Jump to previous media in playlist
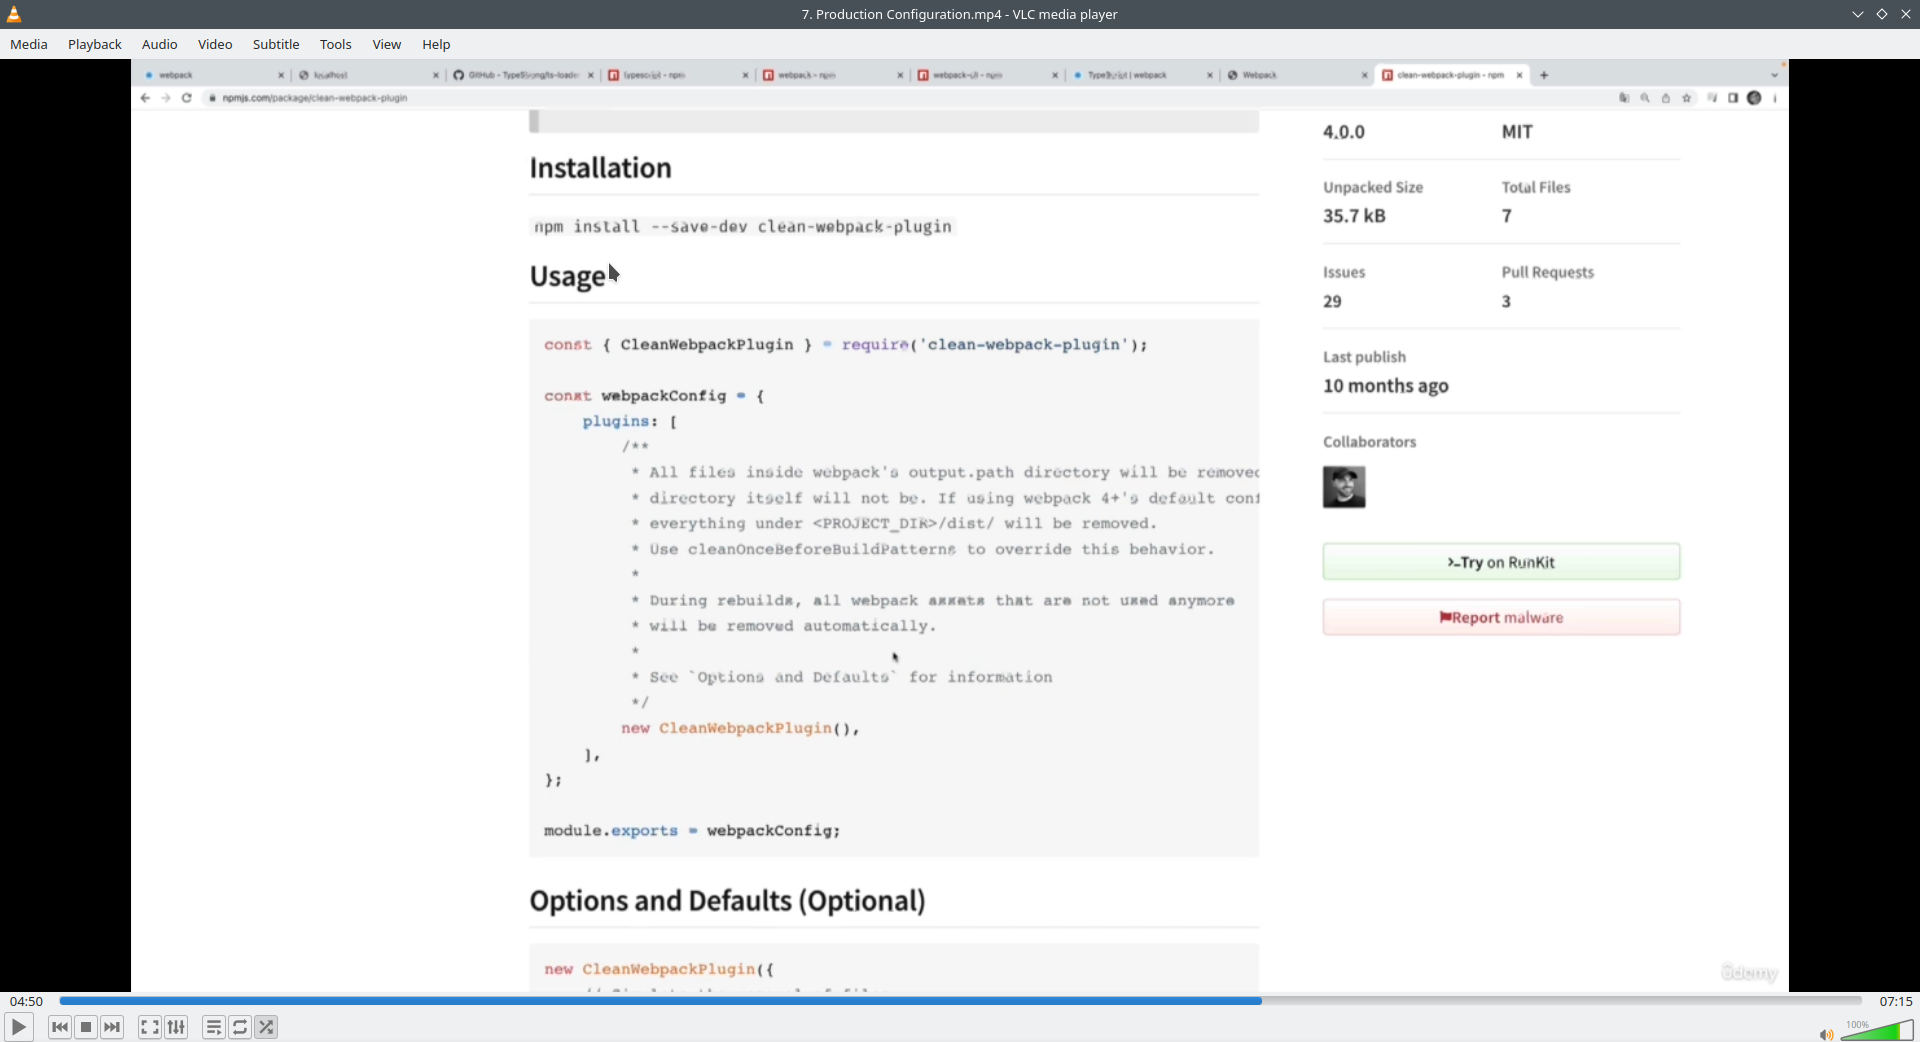Viewport: 1920px width, 1042px height. [x=60, y=1027]
